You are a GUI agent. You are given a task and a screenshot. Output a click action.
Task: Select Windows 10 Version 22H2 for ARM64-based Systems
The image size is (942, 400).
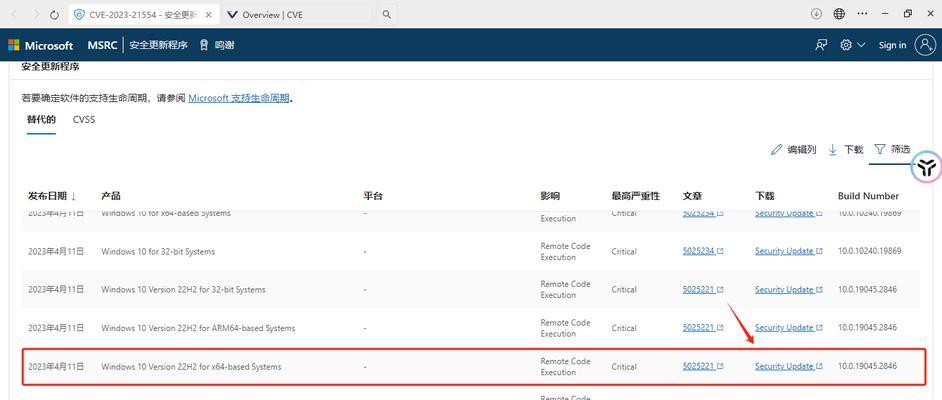click(x=198, y=328)
